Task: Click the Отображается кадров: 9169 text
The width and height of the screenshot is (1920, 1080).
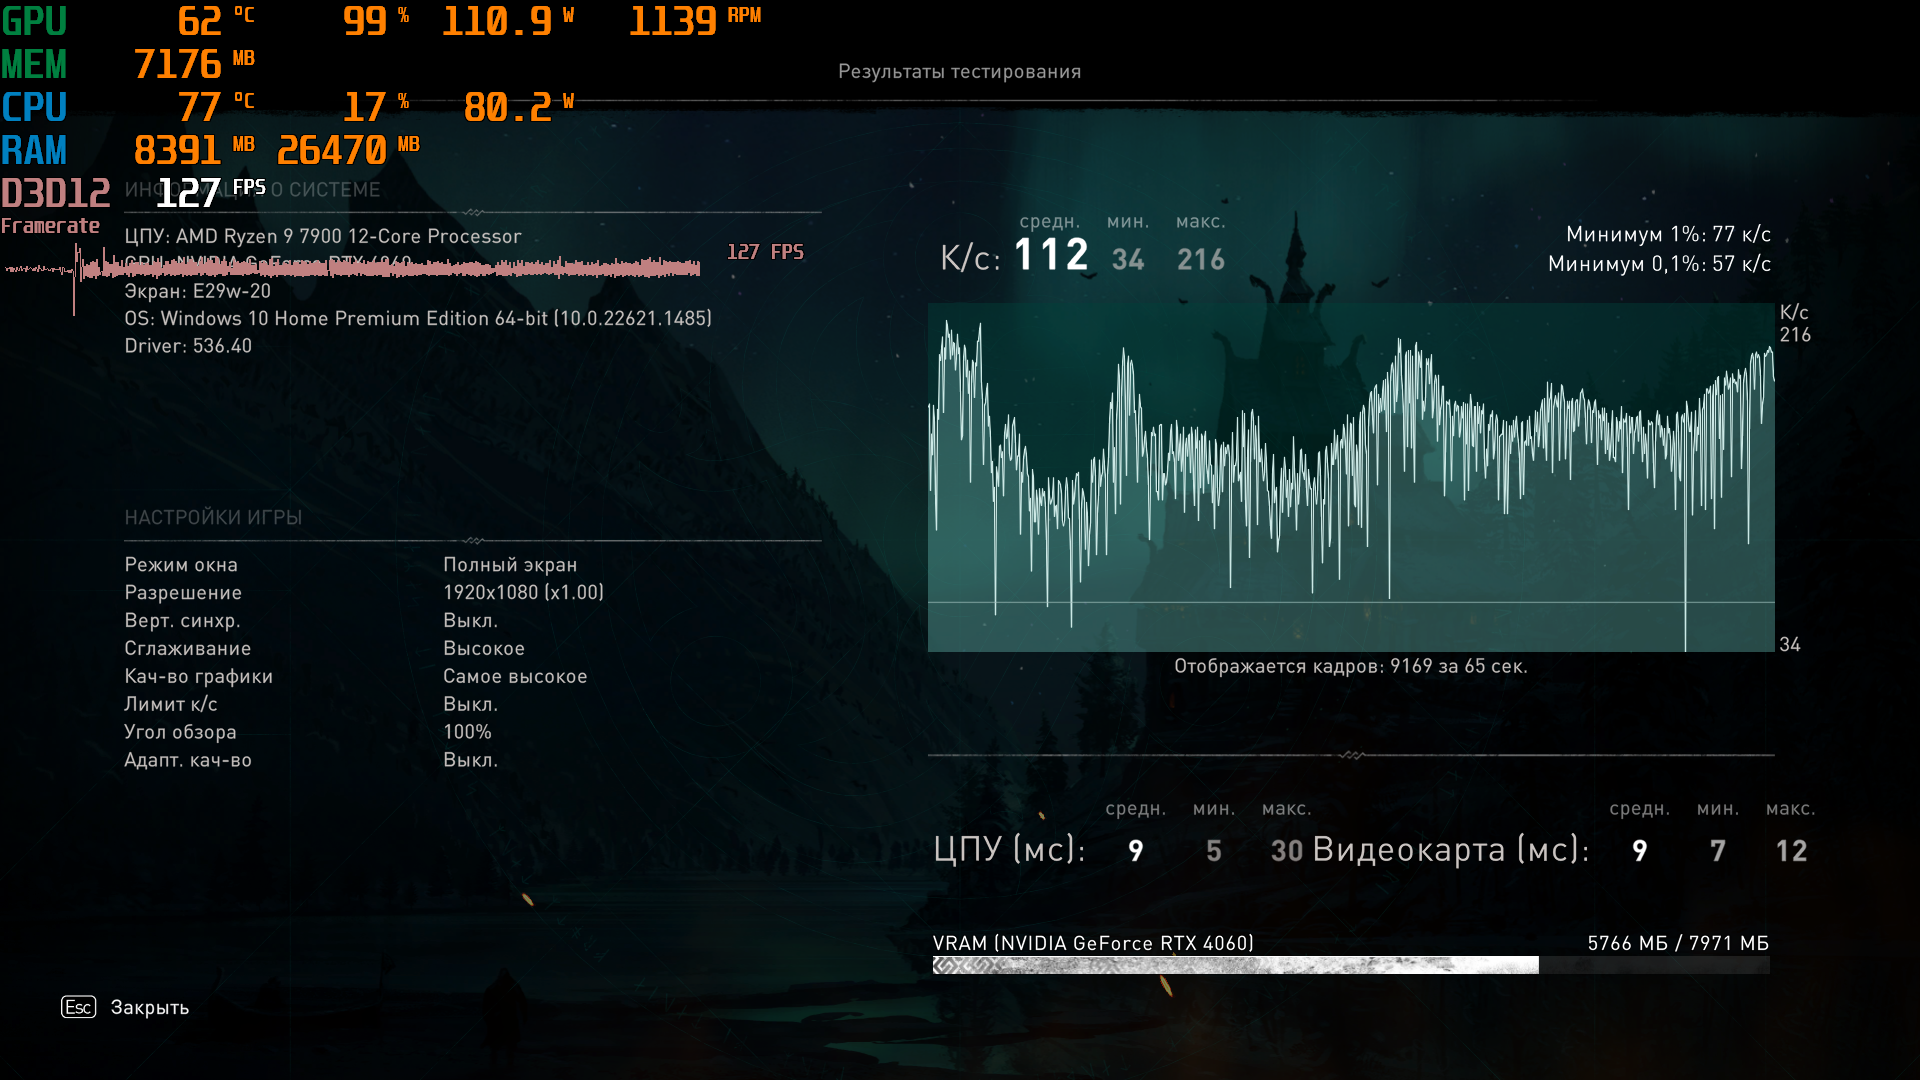Action: point(1350,667)
